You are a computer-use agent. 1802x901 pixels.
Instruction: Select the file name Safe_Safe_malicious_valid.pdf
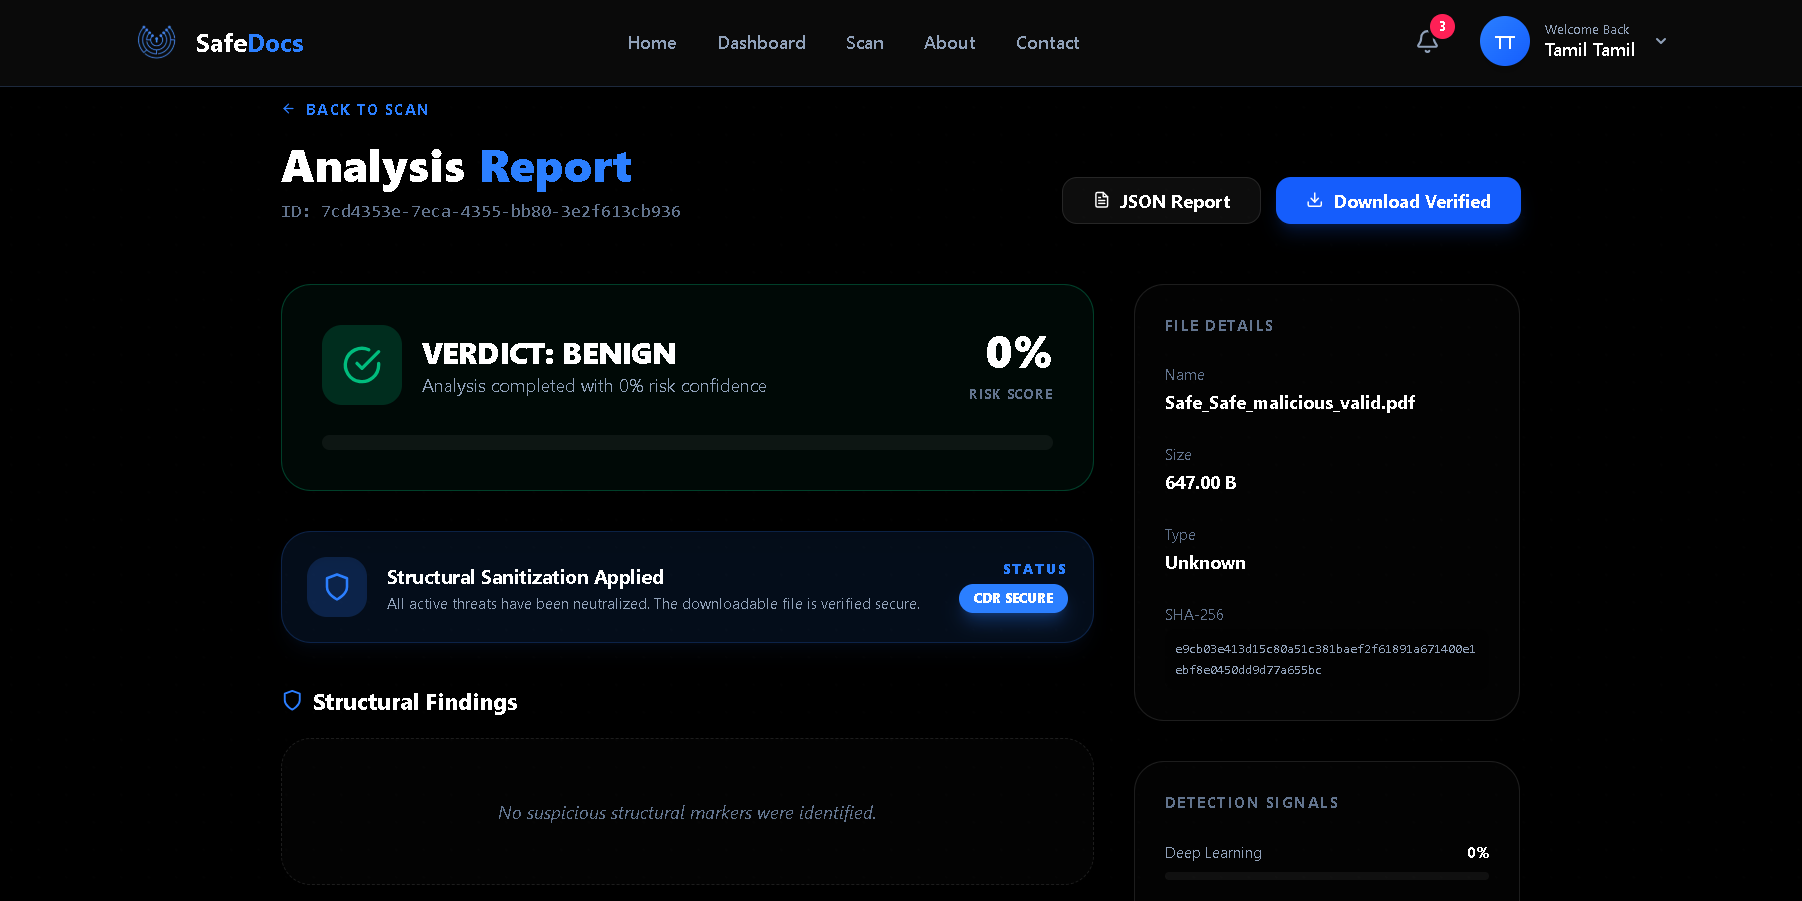tap(1290, 403)
